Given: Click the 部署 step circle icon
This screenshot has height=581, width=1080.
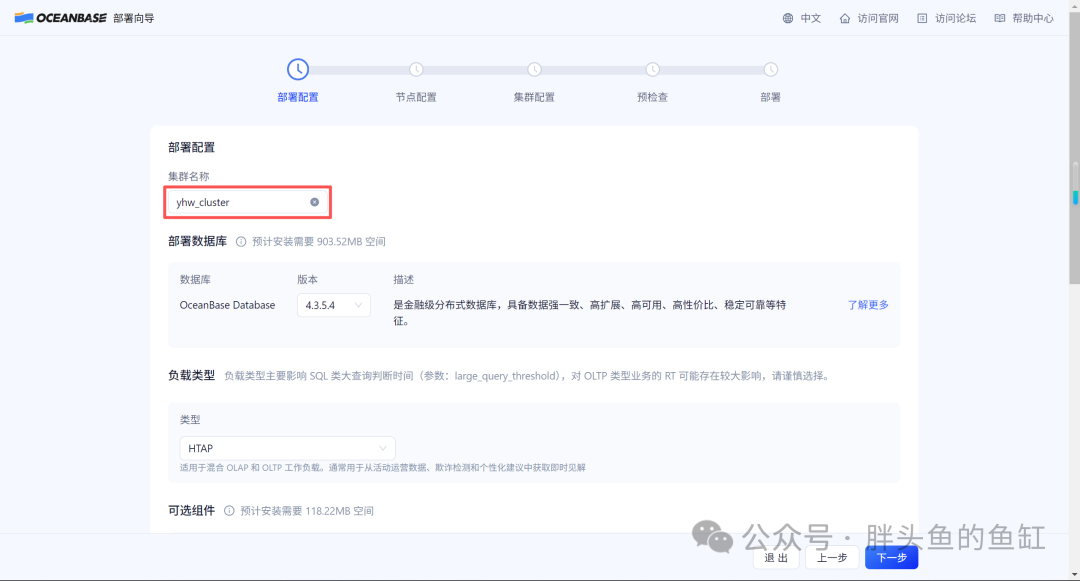Looking at the screenshot, I should point(771,70).
